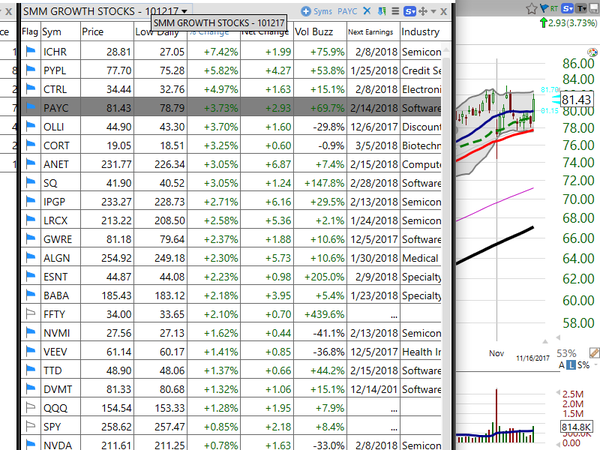Select the BABA symbol row
The width and height of the screenshot is (600, 450).
(x=231, y=295)
